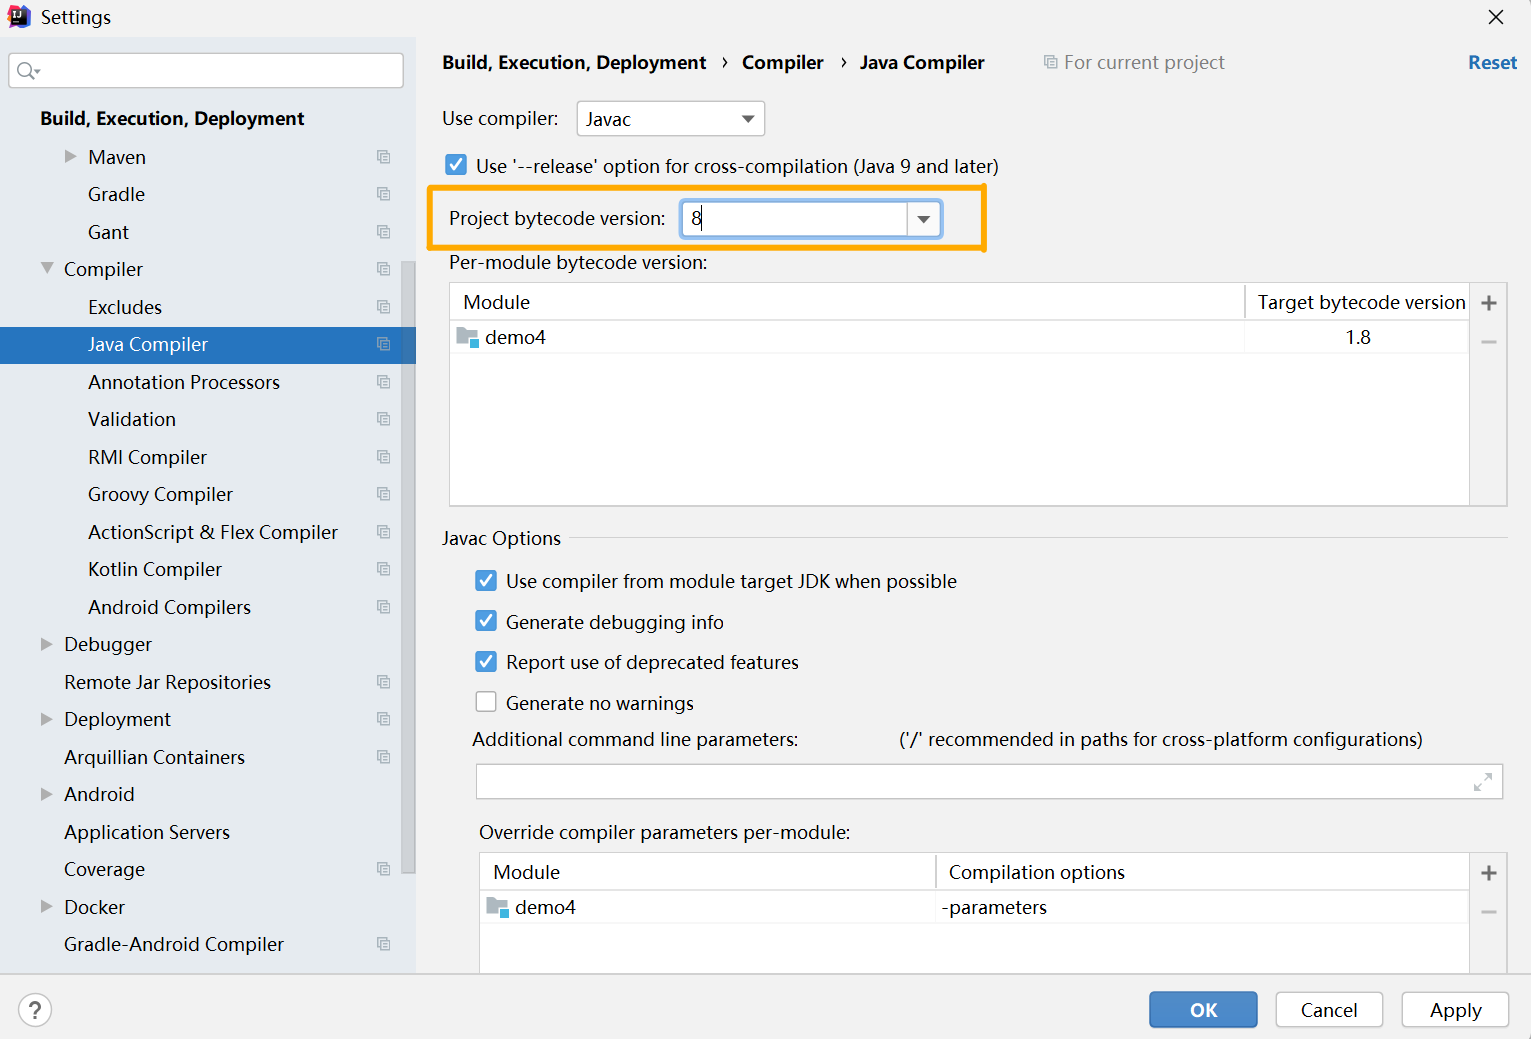The image size is (1531, 1039).
Task: Enable the Generate no warnings checkbox
Action: pos(486,702)
